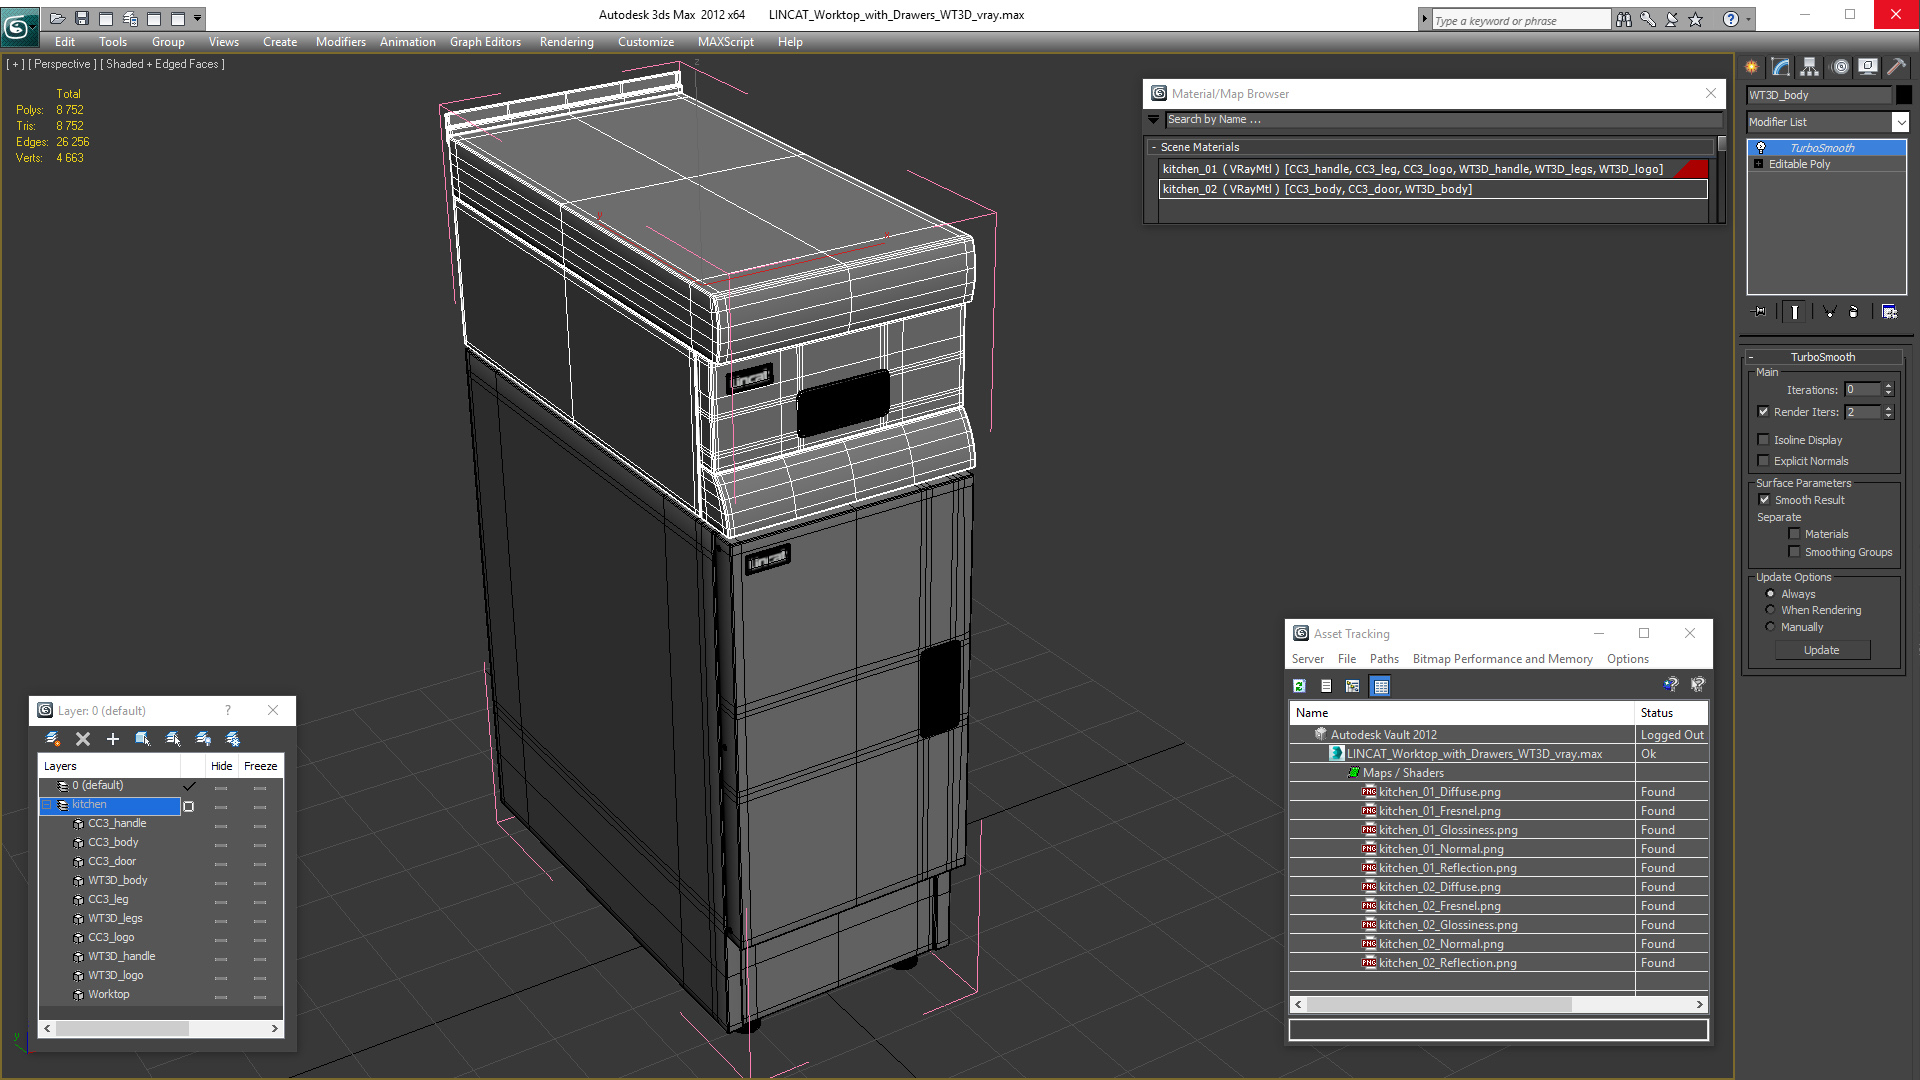Click Add Selected Objects plus icon
1920x1080 pixels.
(x=113, y=739)
